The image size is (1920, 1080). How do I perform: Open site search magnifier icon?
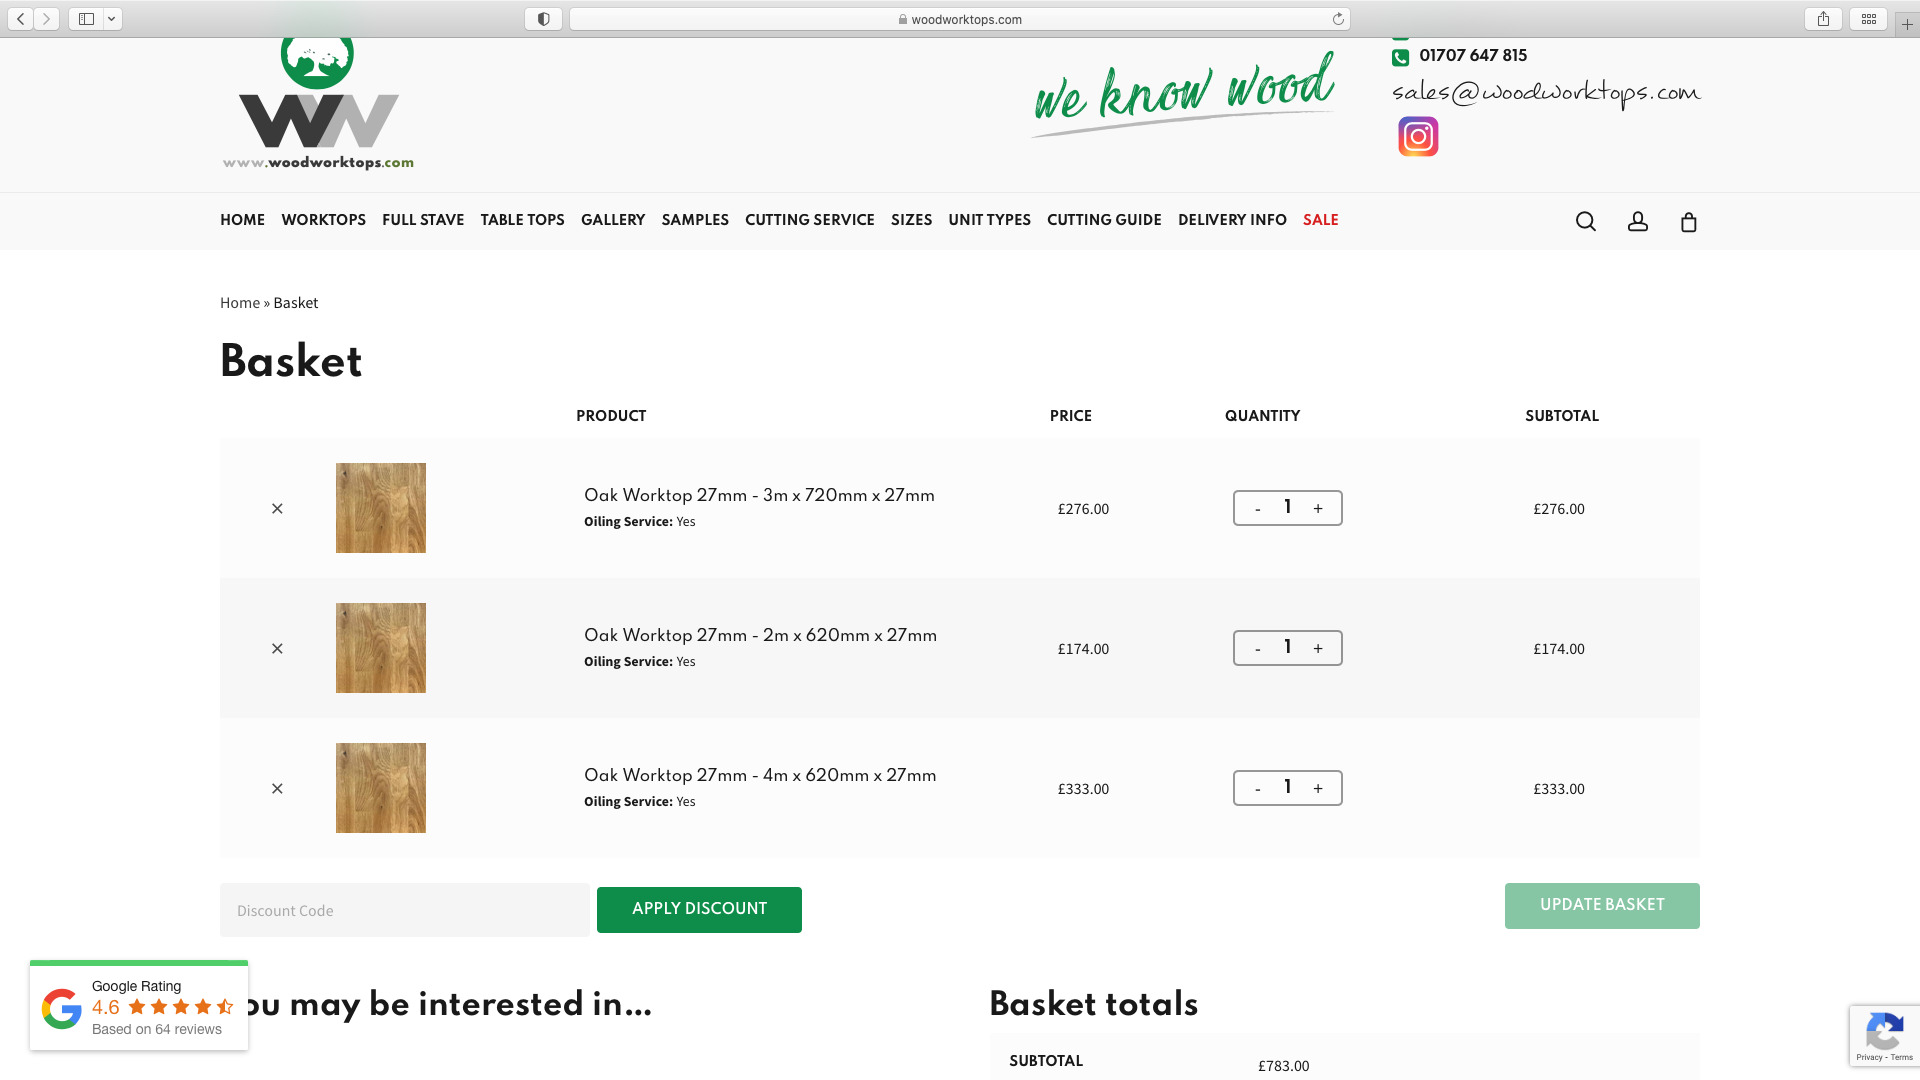click(1586, 221)
